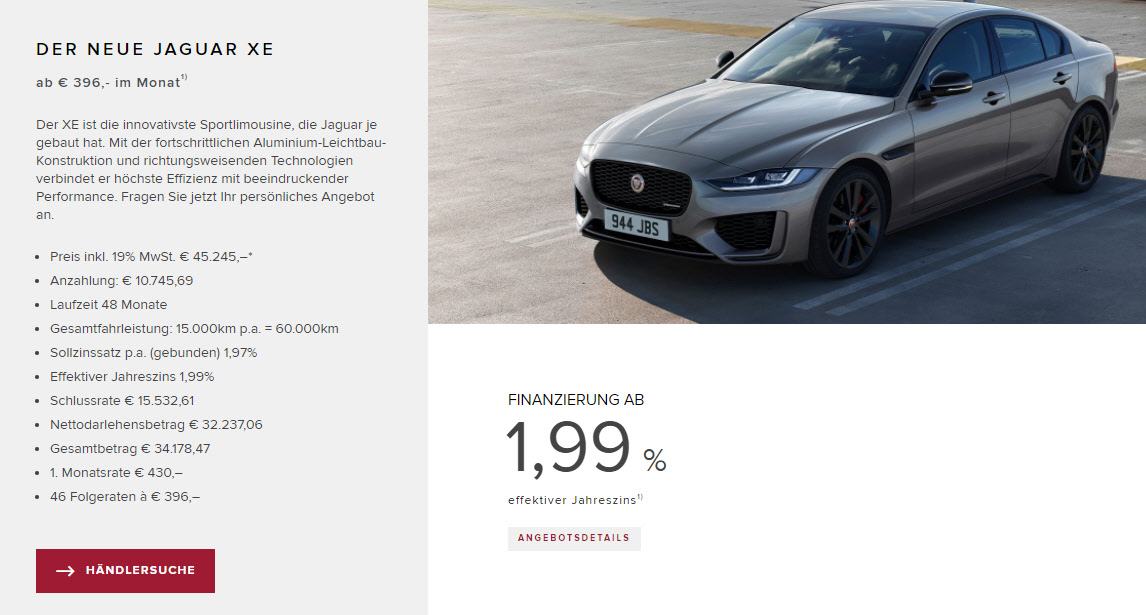Click the 'Gesamtbetrag € 34.178,47' entry
Viewport: 1146px width, 615px height.
(x=130, y=449)
